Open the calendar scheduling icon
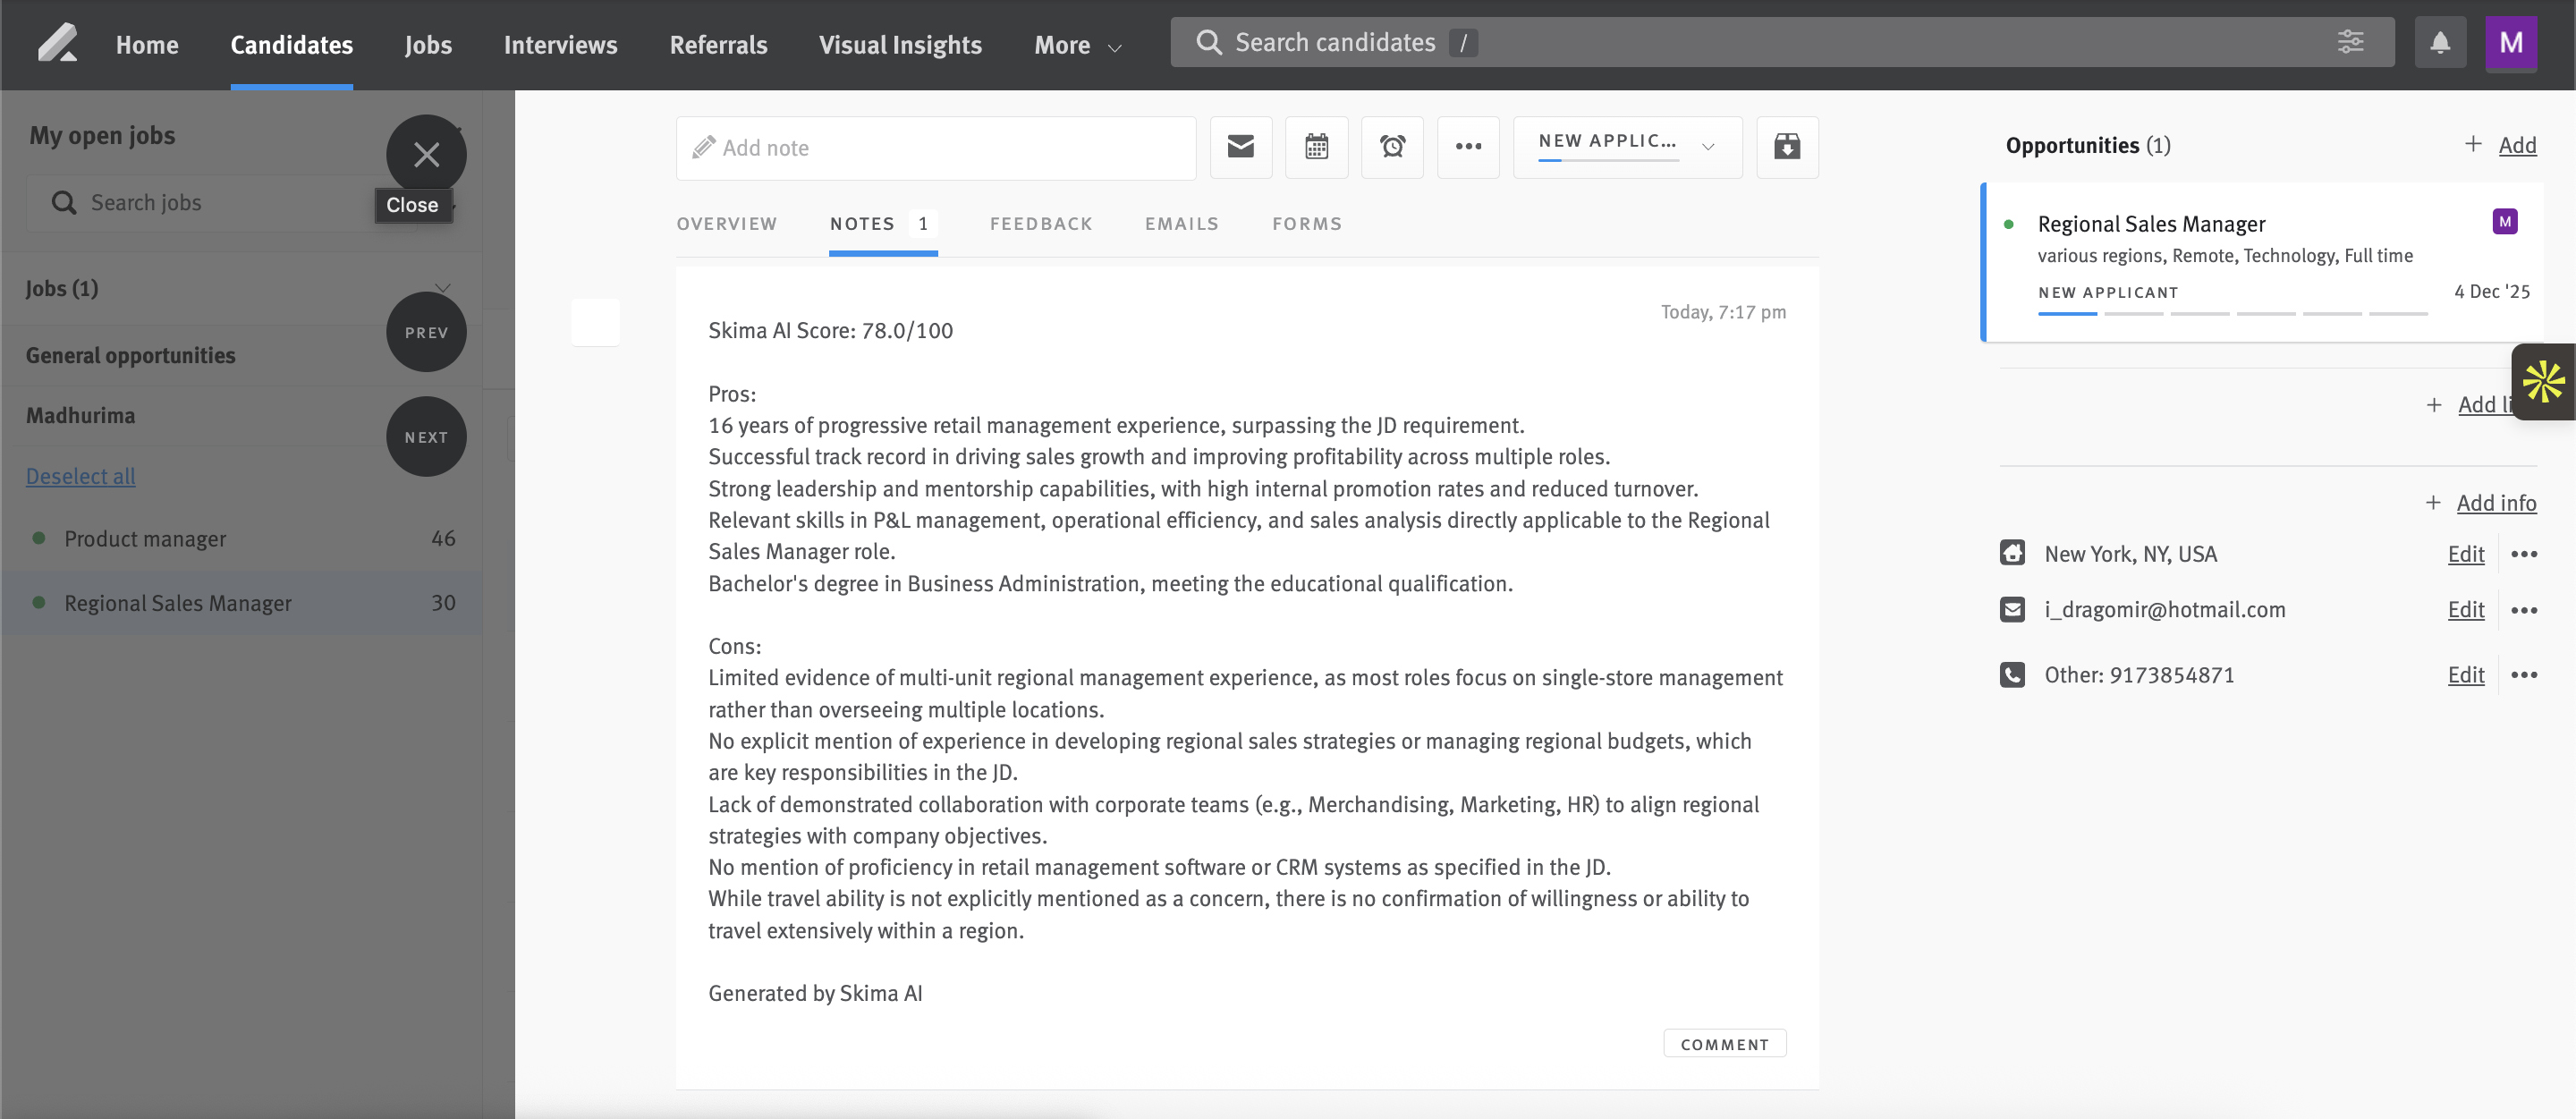Screen dimensions: 2576x1119 pos(1316,147)
